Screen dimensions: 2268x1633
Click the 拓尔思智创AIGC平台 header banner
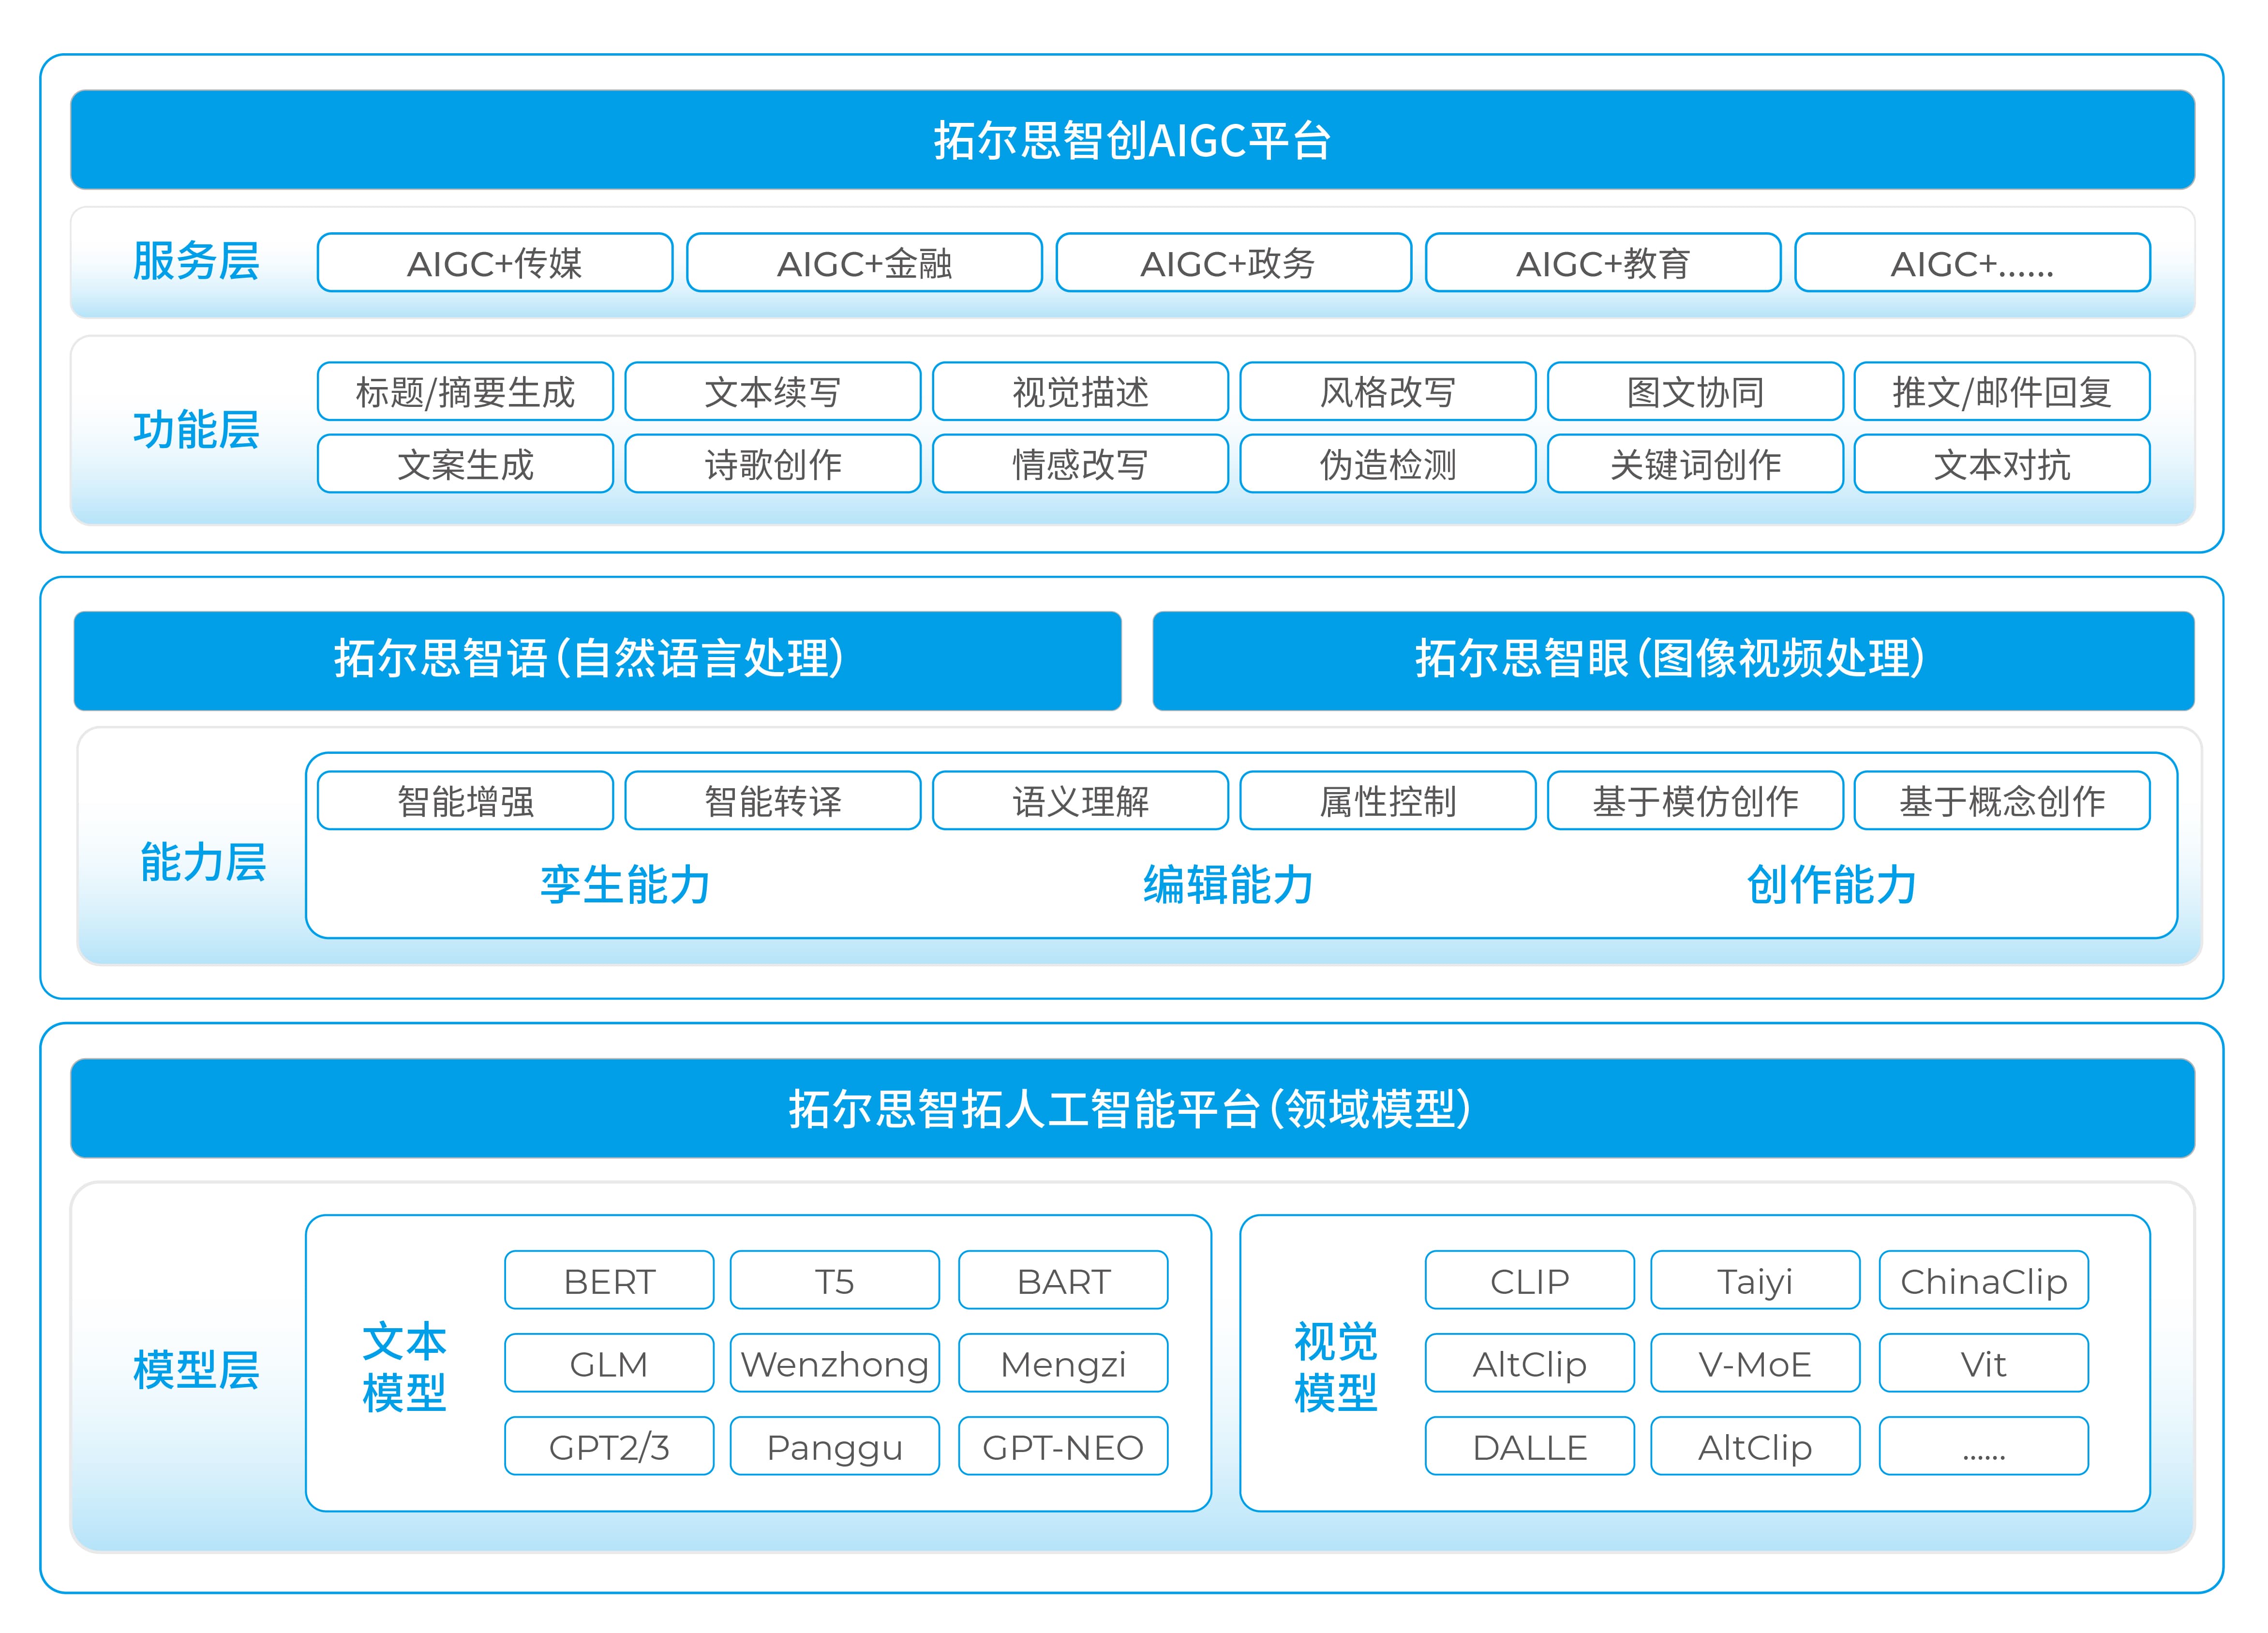pos(1132,140)
